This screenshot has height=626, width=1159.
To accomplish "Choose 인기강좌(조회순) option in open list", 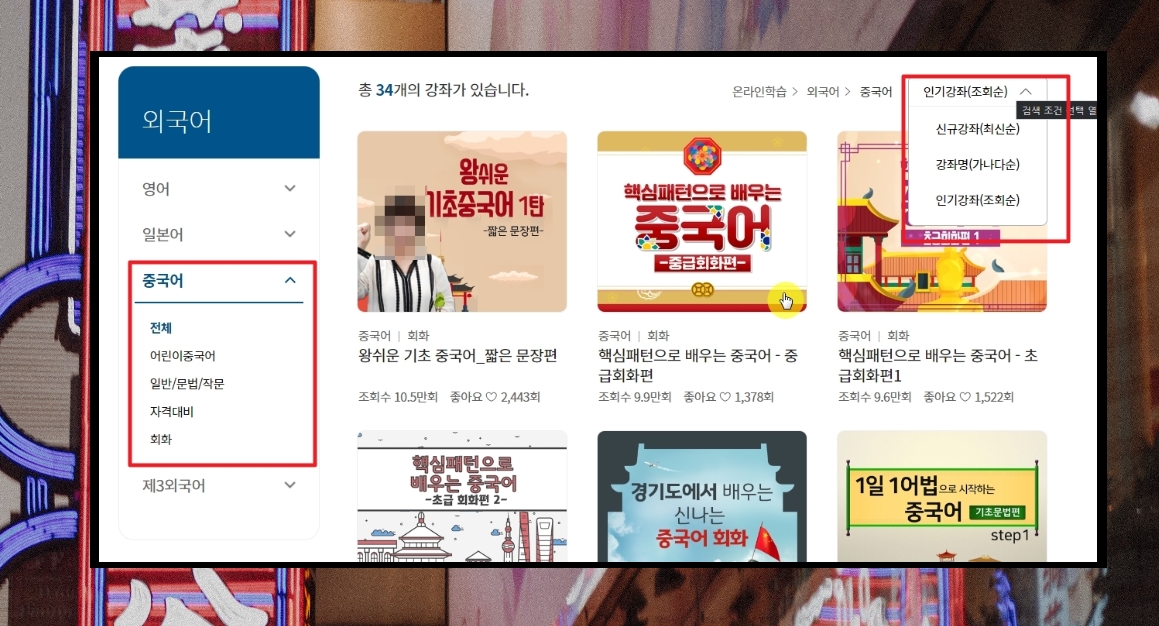I will coord(977,200).
